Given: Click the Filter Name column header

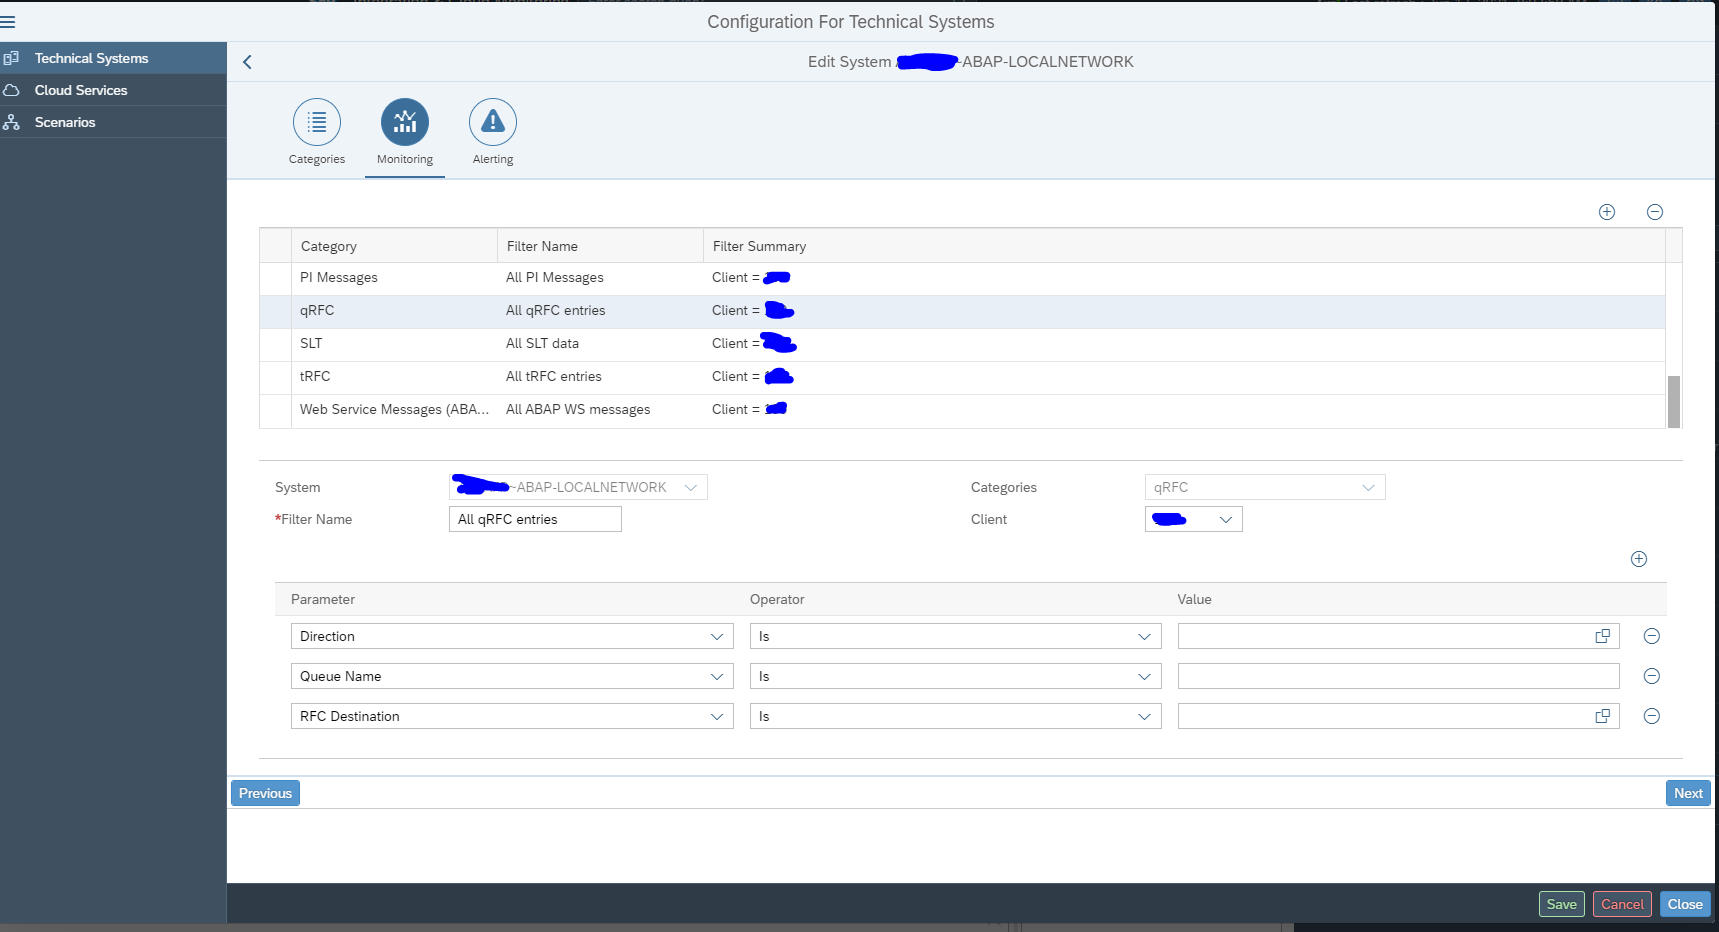Looking at the screenshot, I should pyautogui.click(x=600, y=246).
